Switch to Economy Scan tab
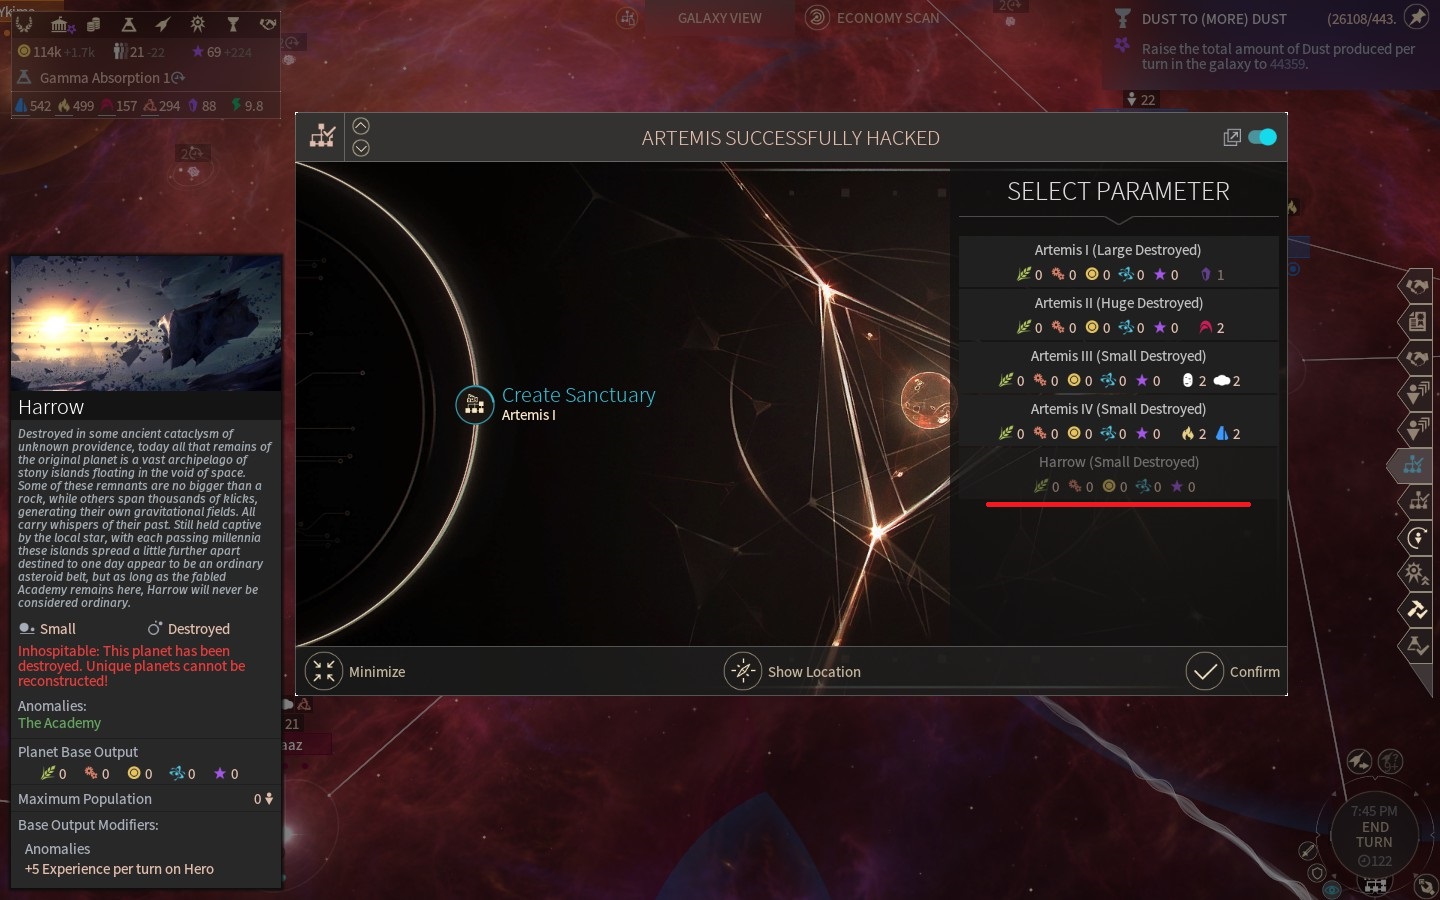The width and height of the screenshot is (1440, 900). (x=888, y=18)
